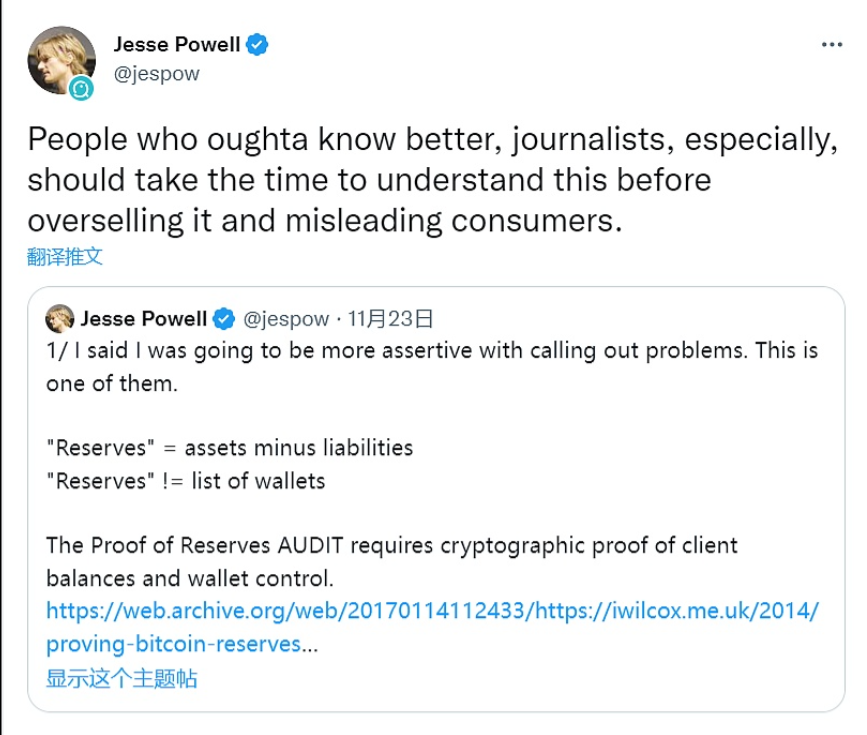Open Jesse Powell's profile via the top display name
Viewport: 867px width, 735px height.
coord(177,45)
